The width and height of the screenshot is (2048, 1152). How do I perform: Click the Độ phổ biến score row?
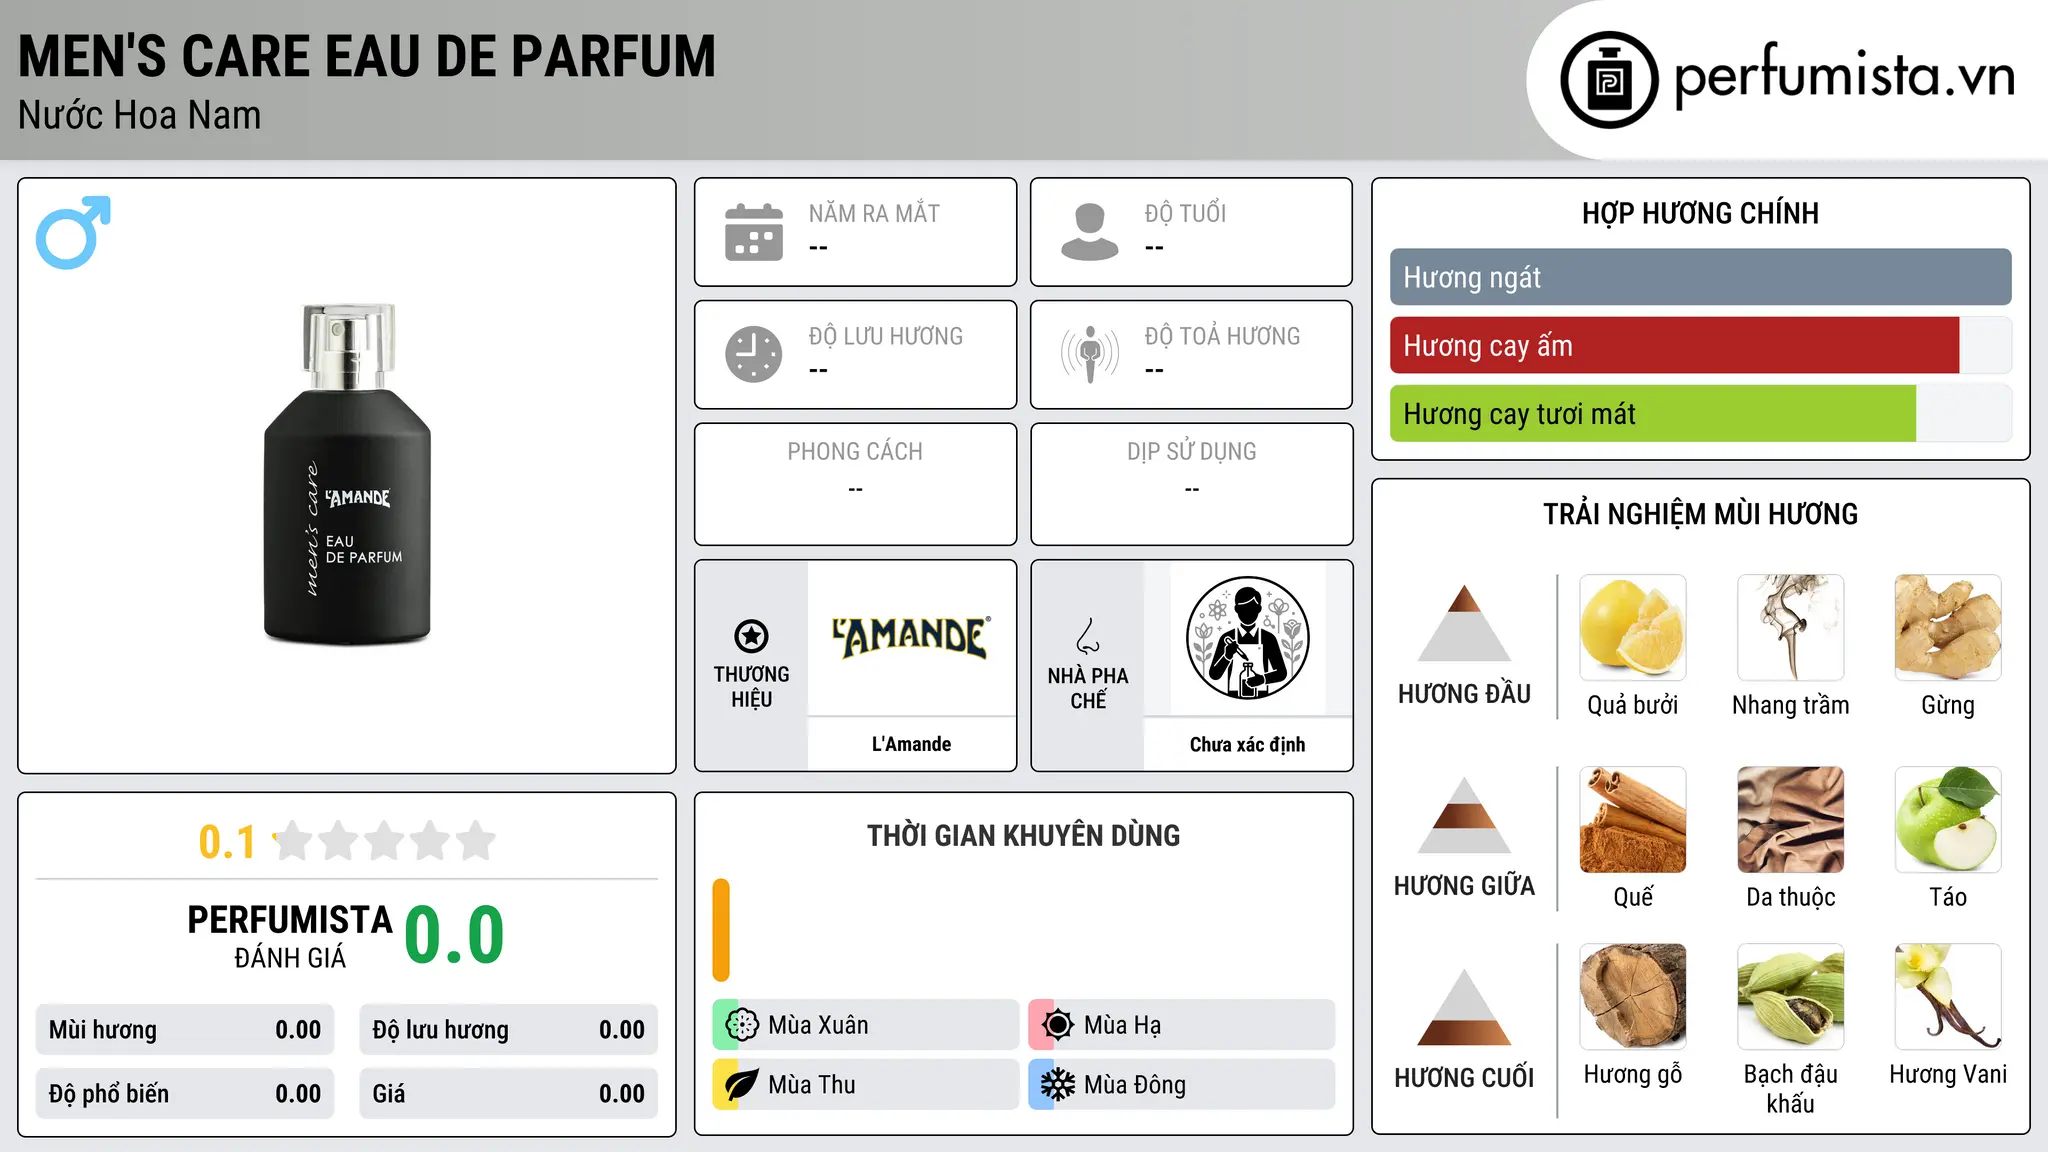185,1094
